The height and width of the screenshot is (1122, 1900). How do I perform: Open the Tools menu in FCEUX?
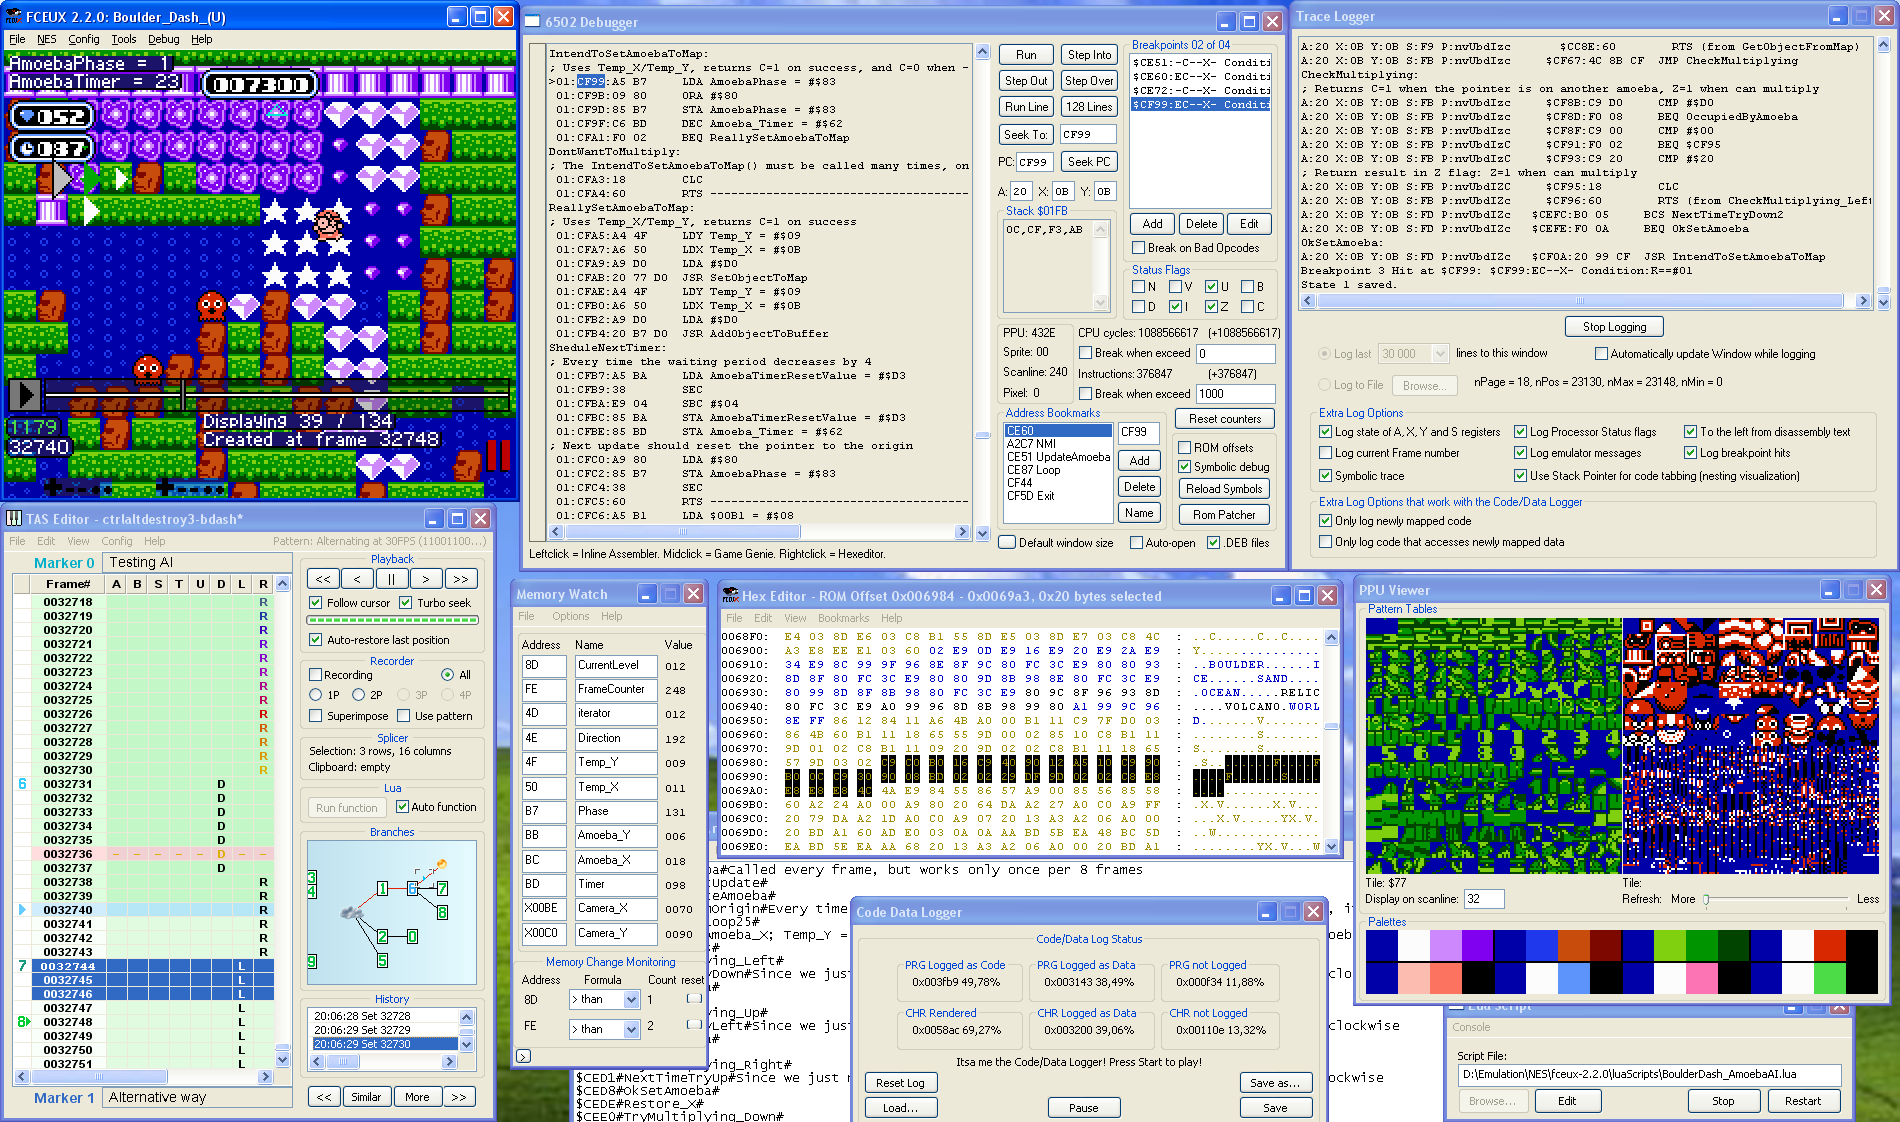click(x=124, y=40)
